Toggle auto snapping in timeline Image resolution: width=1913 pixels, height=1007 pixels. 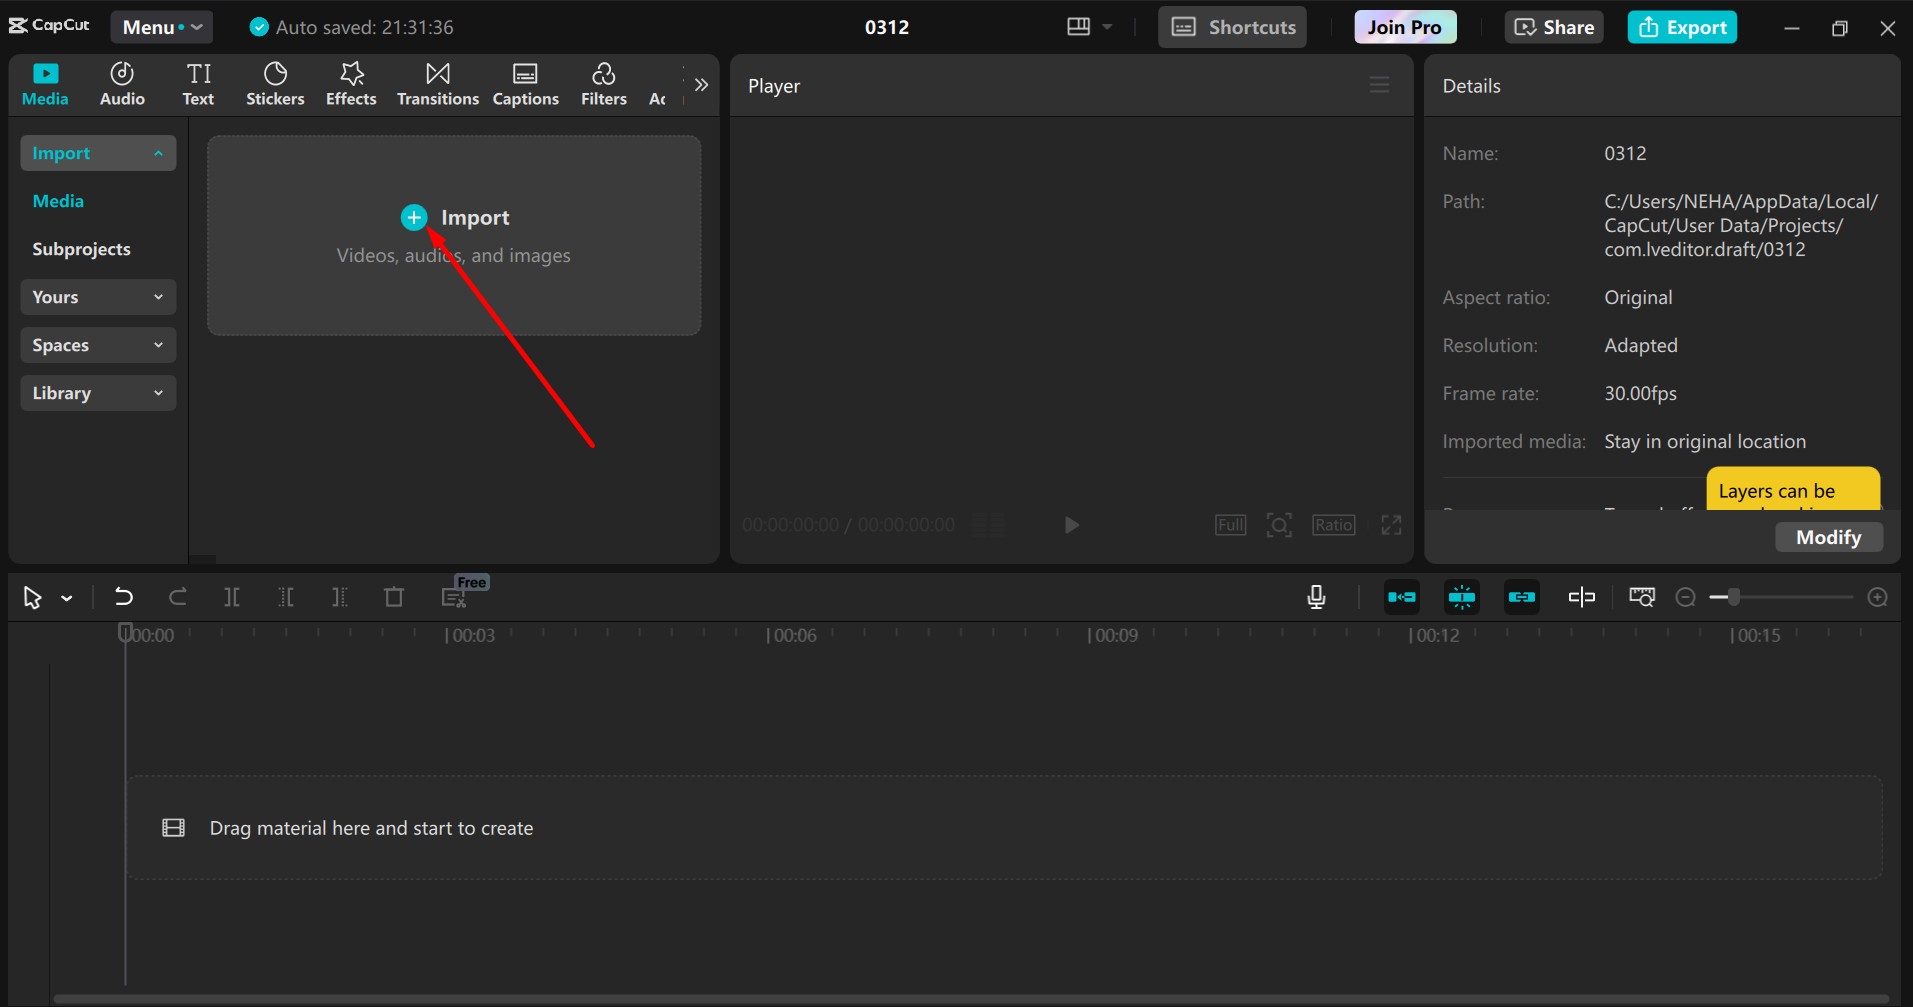(1462, 597)
